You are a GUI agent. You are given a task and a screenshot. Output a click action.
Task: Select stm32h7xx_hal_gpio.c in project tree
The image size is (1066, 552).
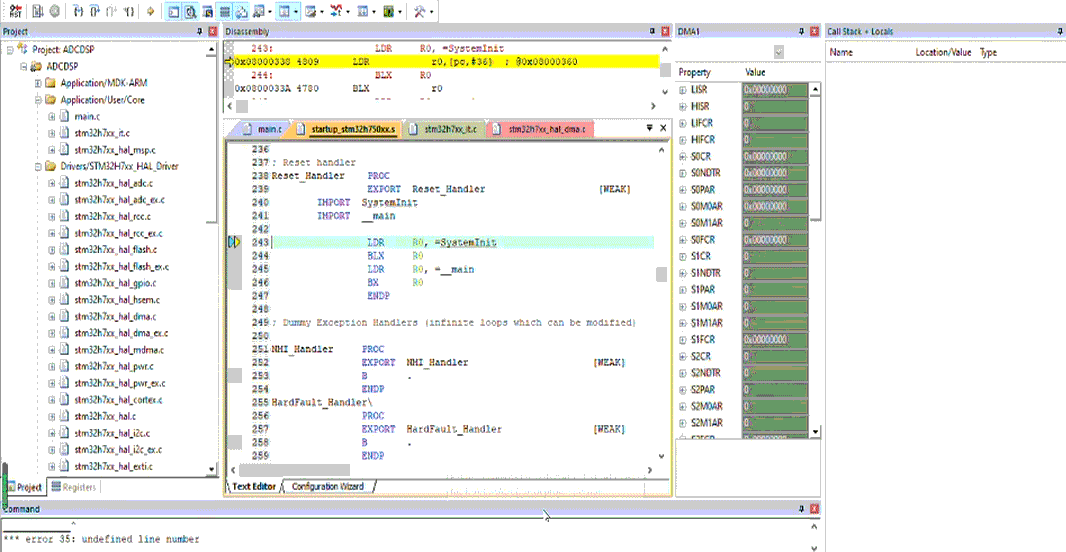115,283
